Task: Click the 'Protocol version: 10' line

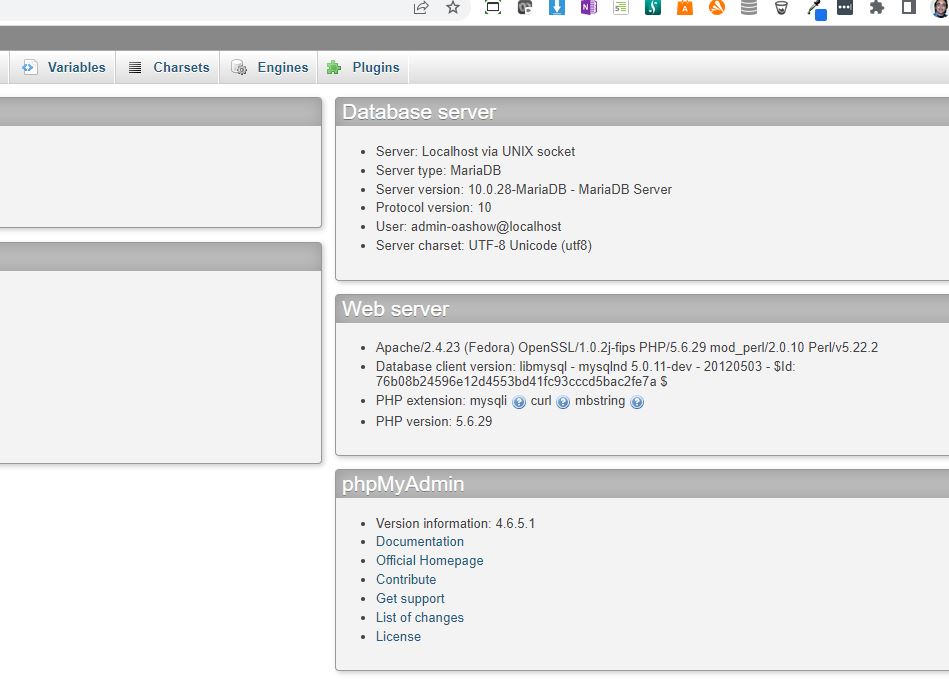Action: 433,208
